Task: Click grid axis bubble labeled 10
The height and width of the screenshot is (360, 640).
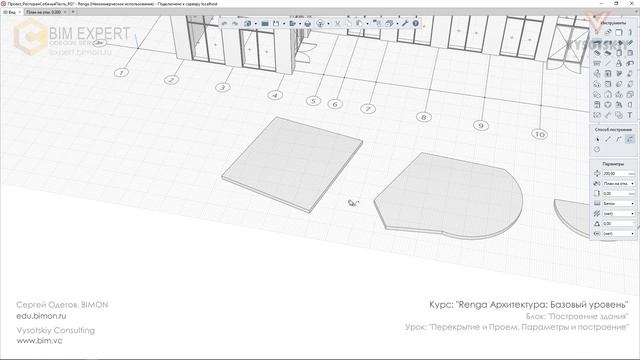Action: point(540,134)
